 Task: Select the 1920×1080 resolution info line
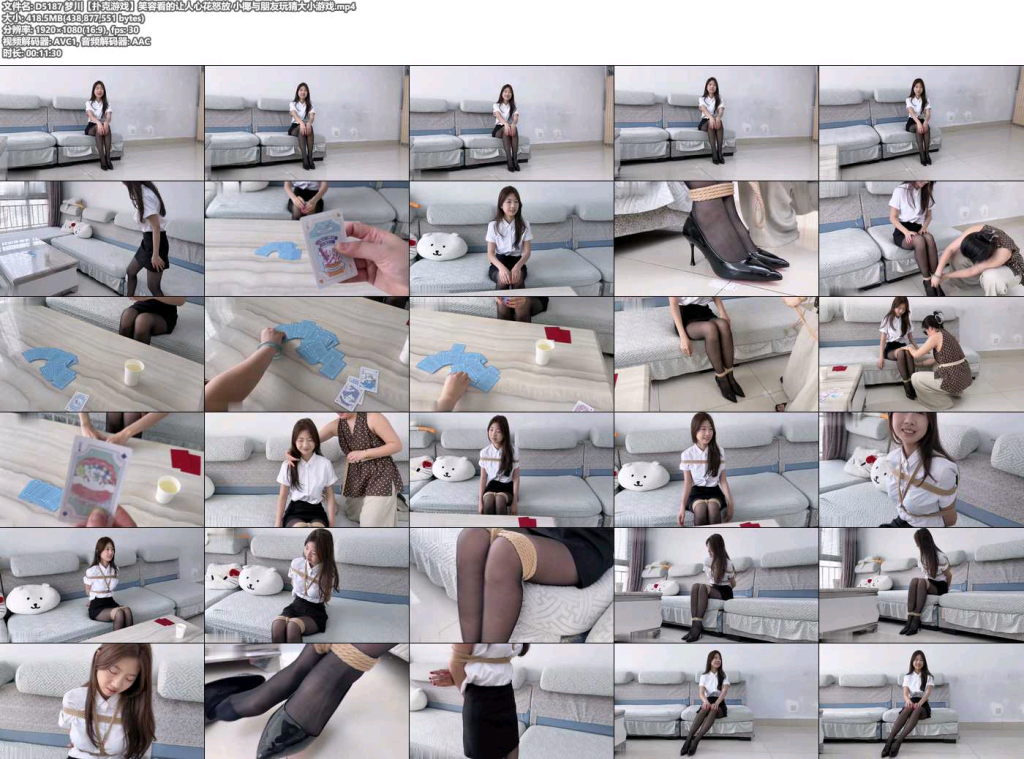71,30
